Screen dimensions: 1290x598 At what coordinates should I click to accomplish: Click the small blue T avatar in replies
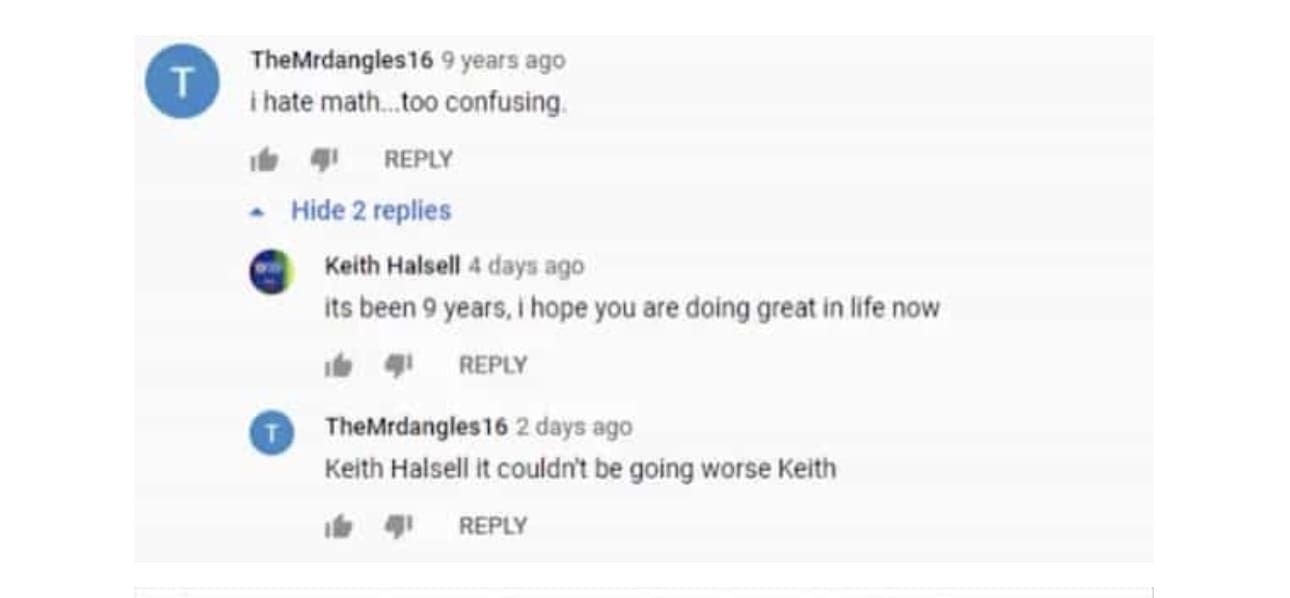(x=271, y=433)
